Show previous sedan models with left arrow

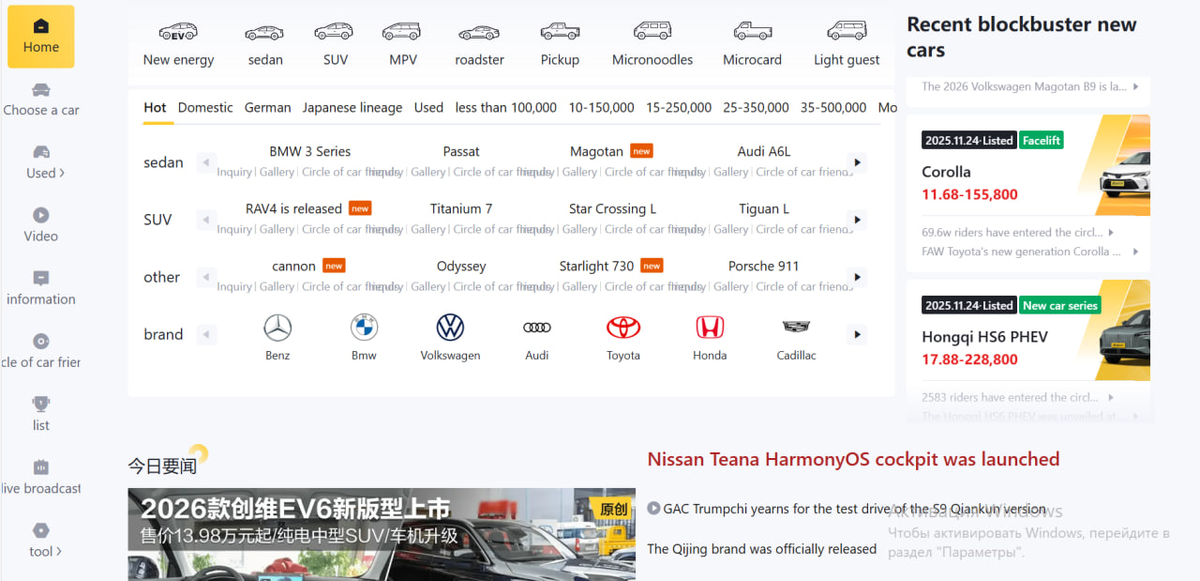(x=206, y=162)
